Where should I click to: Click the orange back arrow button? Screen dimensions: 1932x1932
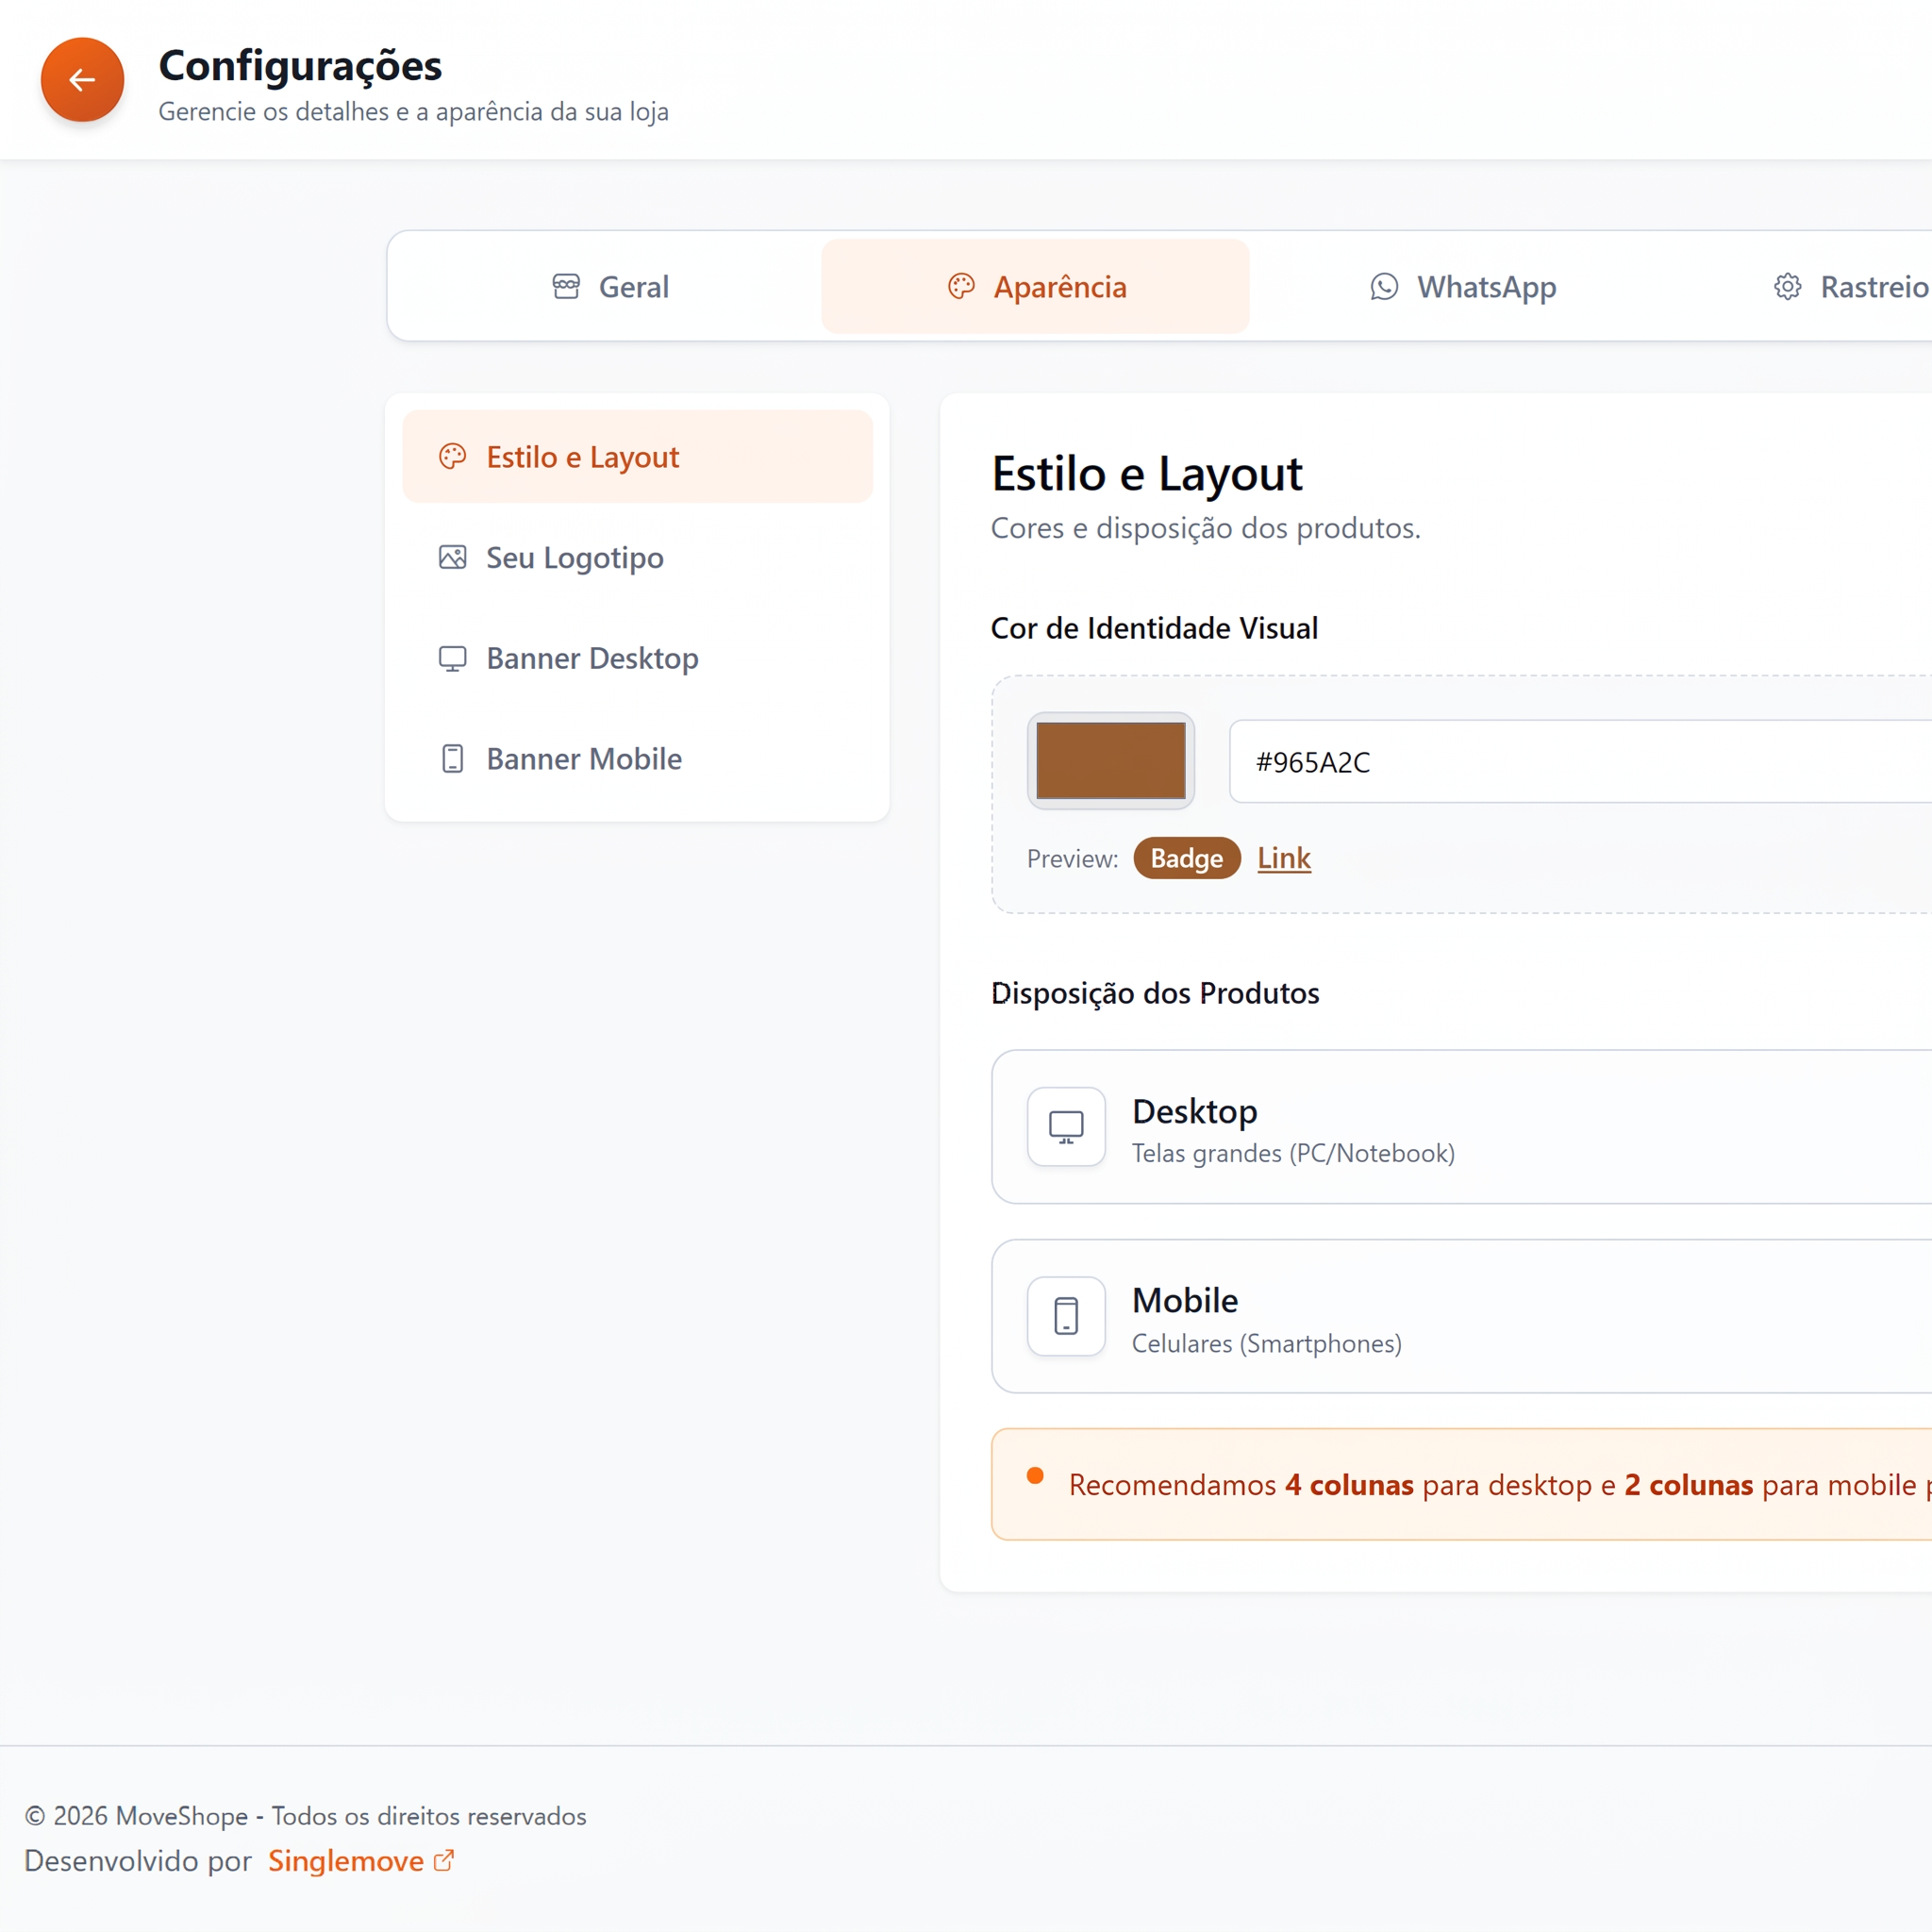[x=82, y=80]
